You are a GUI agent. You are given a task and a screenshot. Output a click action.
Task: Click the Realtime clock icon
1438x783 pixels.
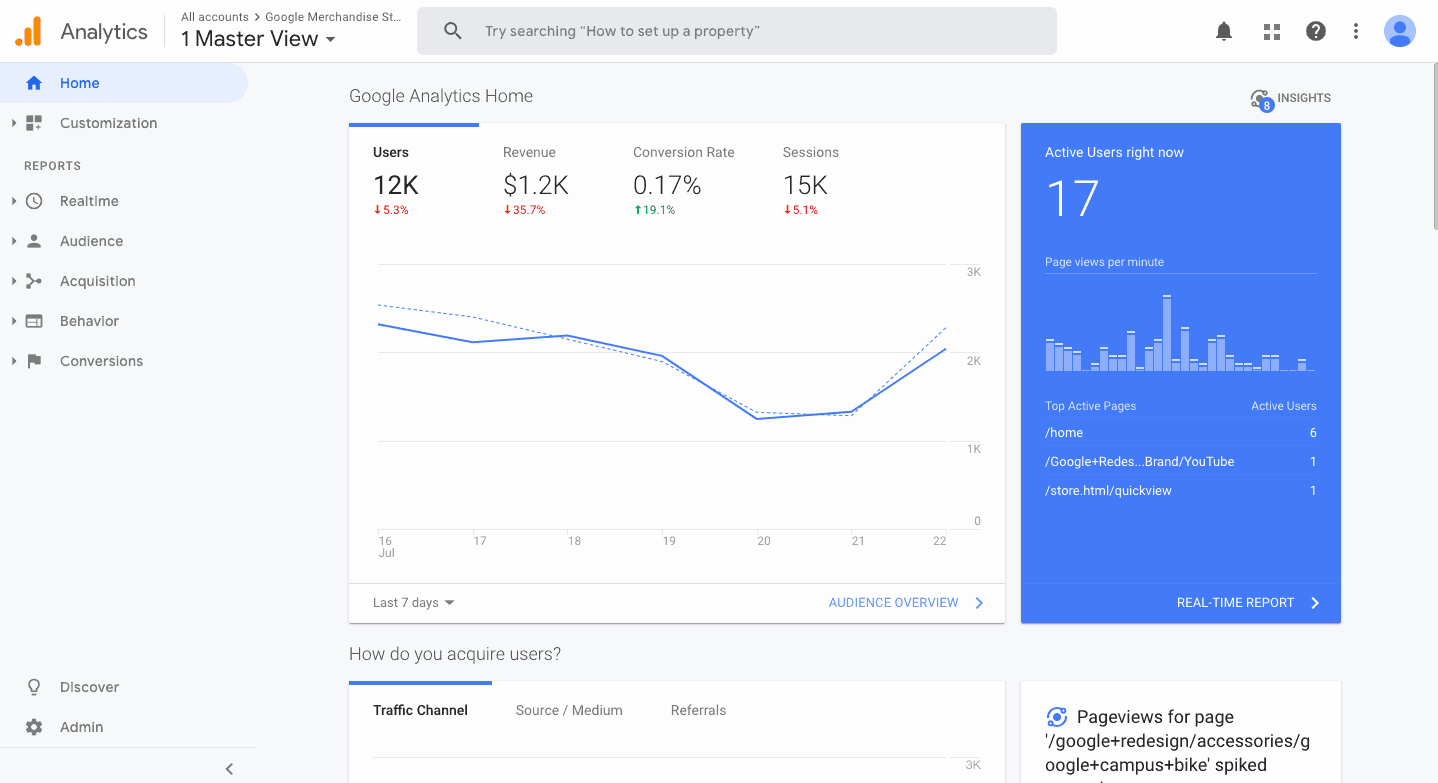coord(34,201)
